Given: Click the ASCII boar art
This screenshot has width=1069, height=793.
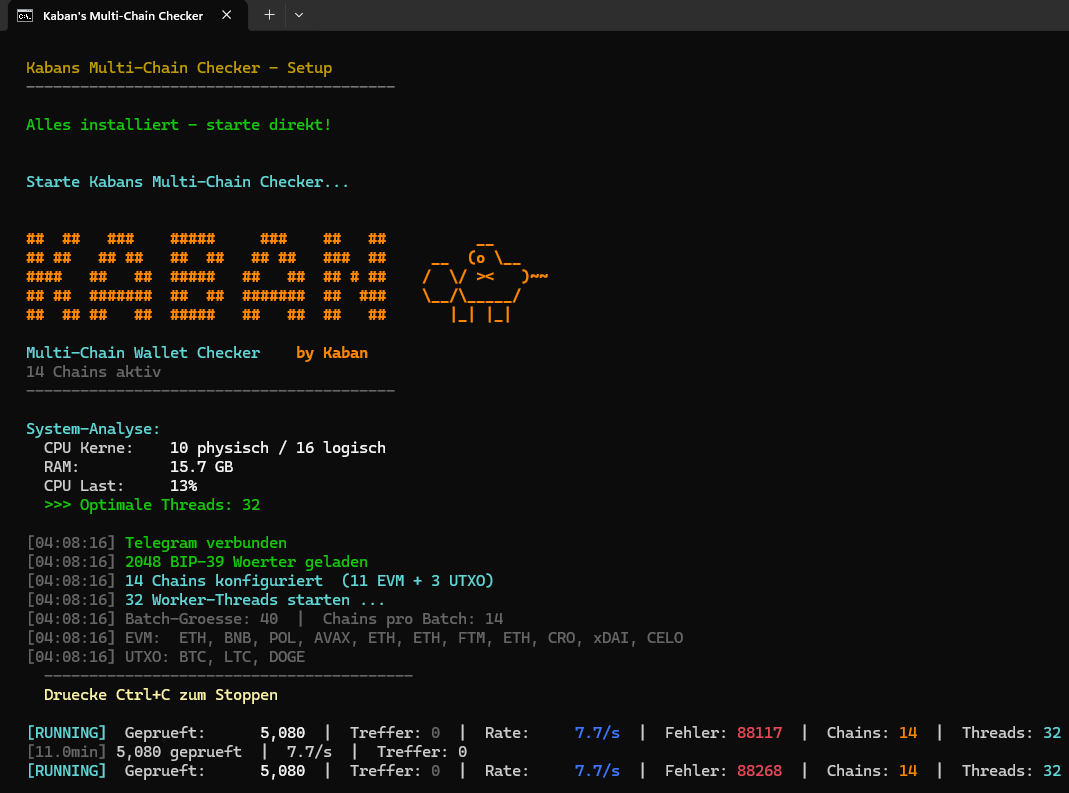Looking at the screenshot, I should click(485, 282).
